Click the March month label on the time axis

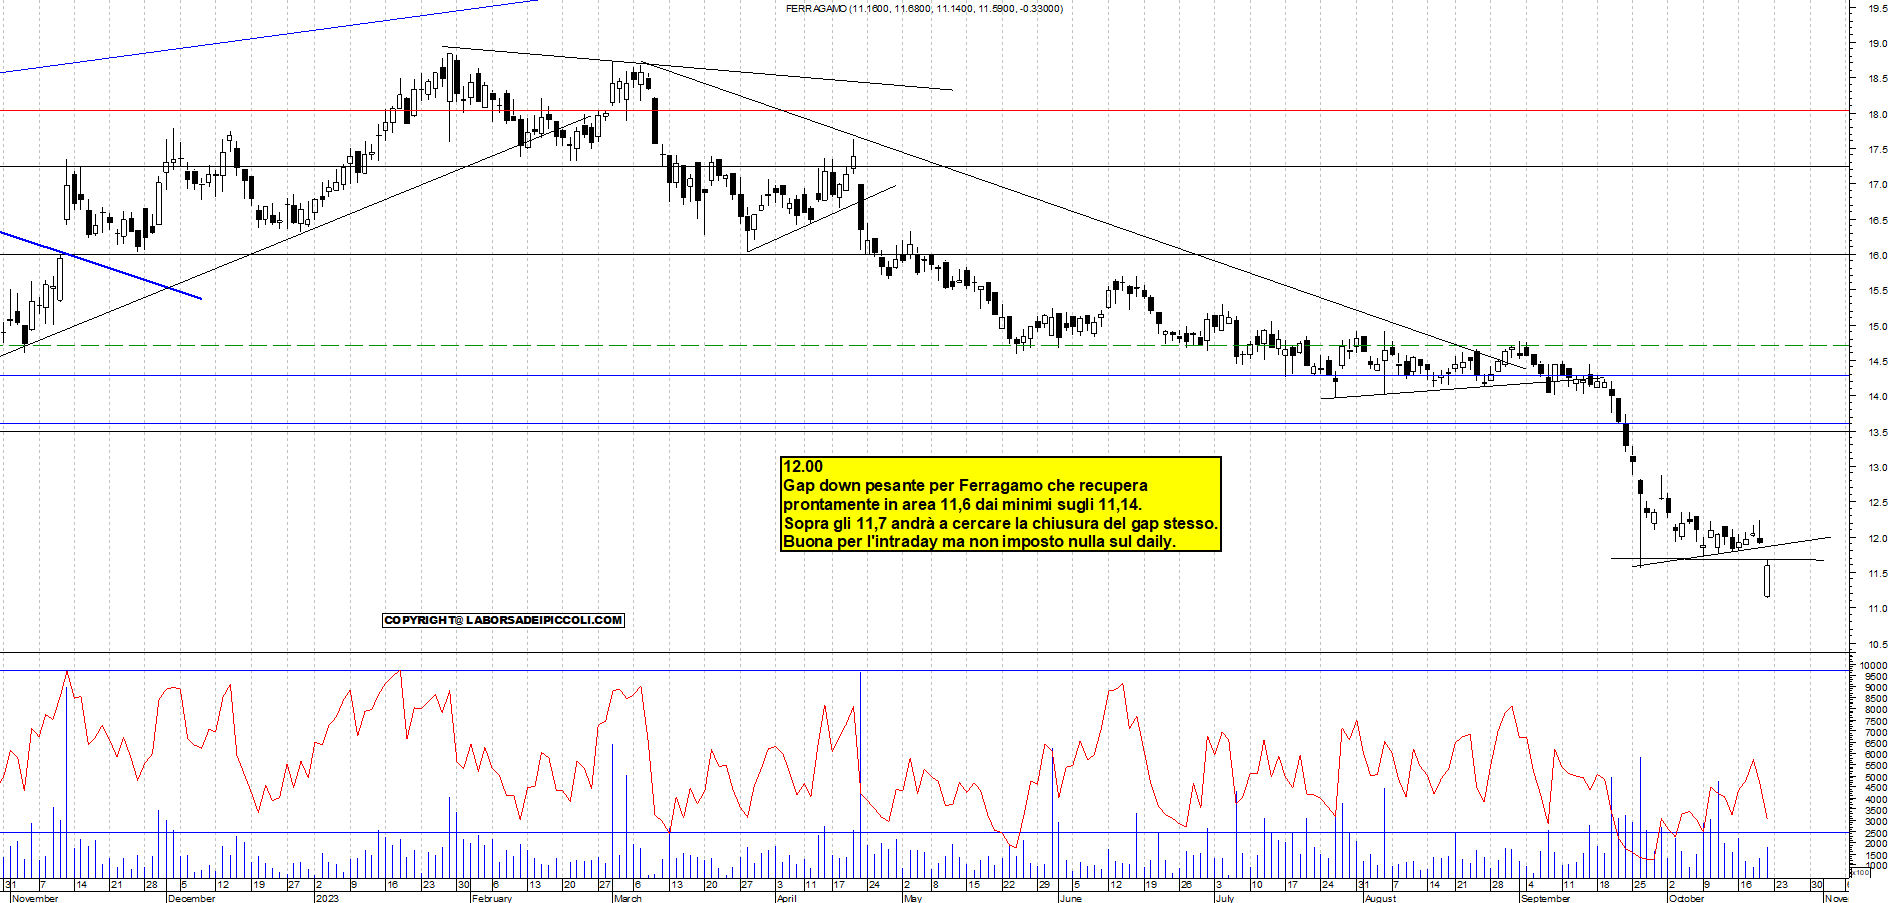click(x=628, y=898)
